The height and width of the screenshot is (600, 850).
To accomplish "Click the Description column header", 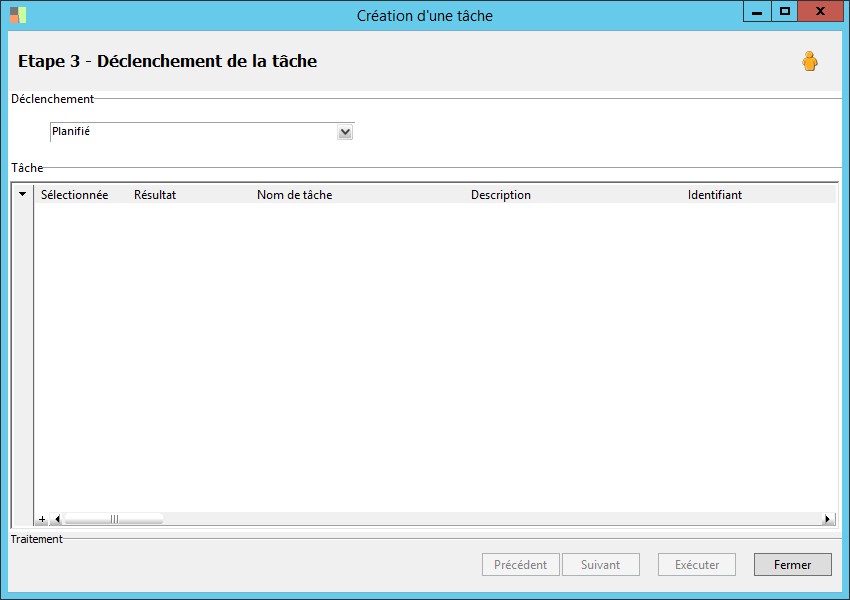I will [500, 195].
